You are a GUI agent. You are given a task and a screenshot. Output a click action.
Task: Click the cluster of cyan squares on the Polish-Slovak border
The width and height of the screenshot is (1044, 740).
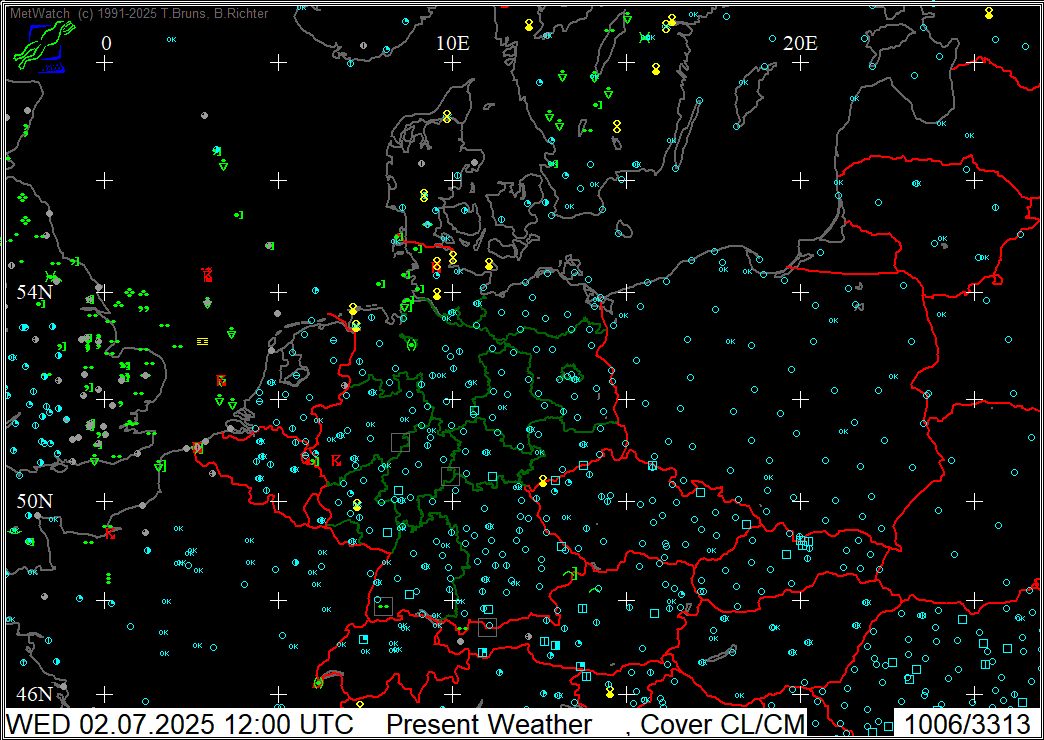[804, 542]
